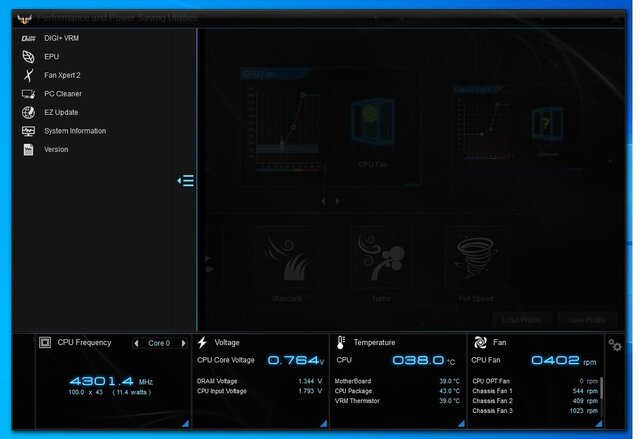The width and height of the screenshot is (640, 439).
Task: Click the dimmed Load Profile button
Action: coord(522,319)
